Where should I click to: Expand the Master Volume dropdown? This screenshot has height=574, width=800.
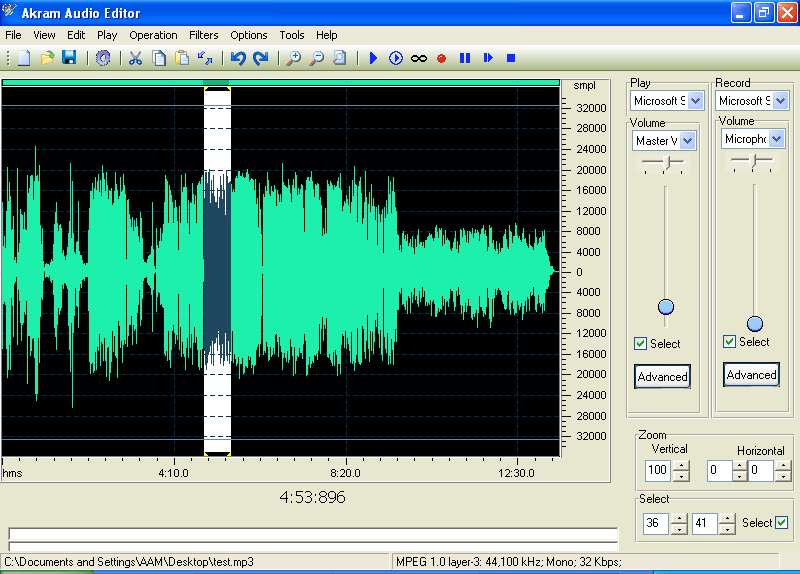tap(687, 141)
